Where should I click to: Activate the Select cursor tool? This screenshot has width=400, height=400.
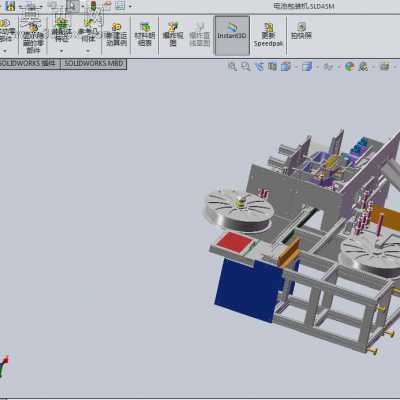point(73,6)
